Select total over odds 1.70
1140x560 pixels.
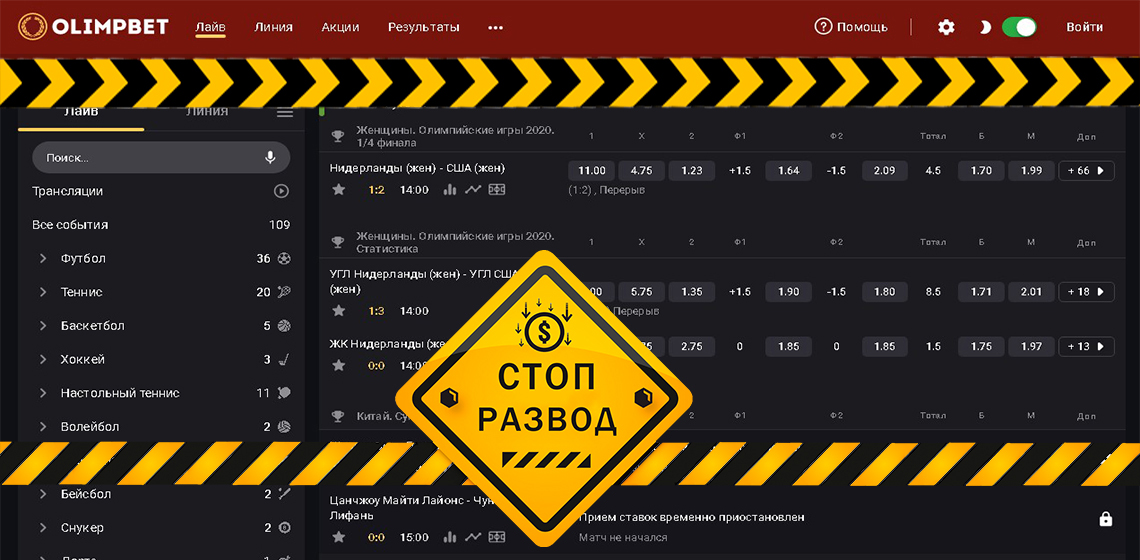(981, 171)
